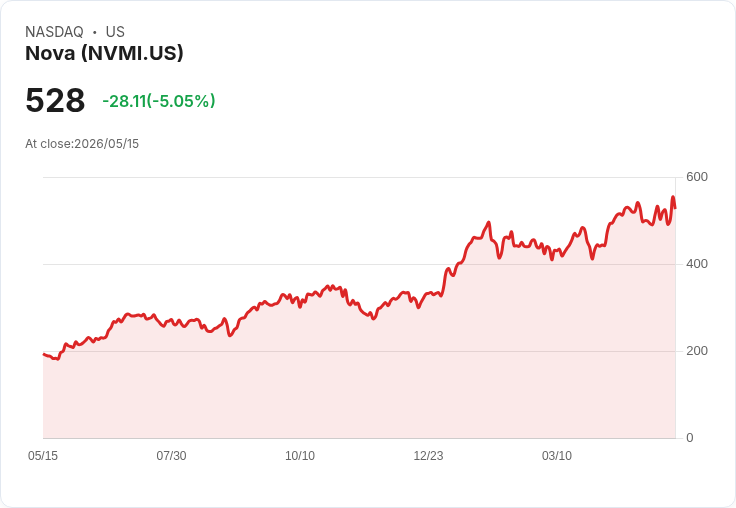The height and width of the screenshot is (508, 736).
Task: Click the chart line start near 05/15
Action: tap(44, 354)
